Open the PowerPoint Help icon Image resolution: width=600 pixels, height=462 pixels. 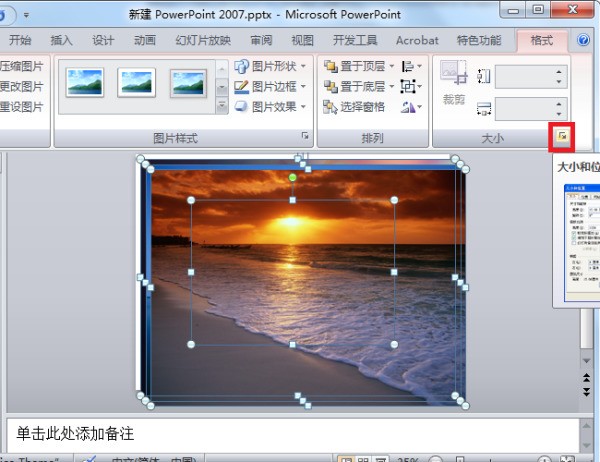[x=584, y=40]
